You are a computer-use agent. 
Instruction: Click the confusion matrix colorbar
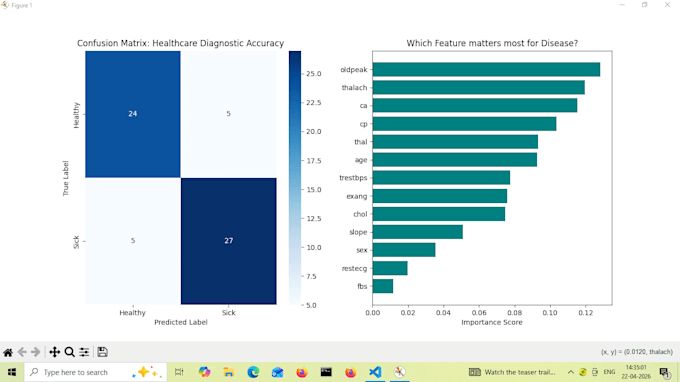click(295, 178)
